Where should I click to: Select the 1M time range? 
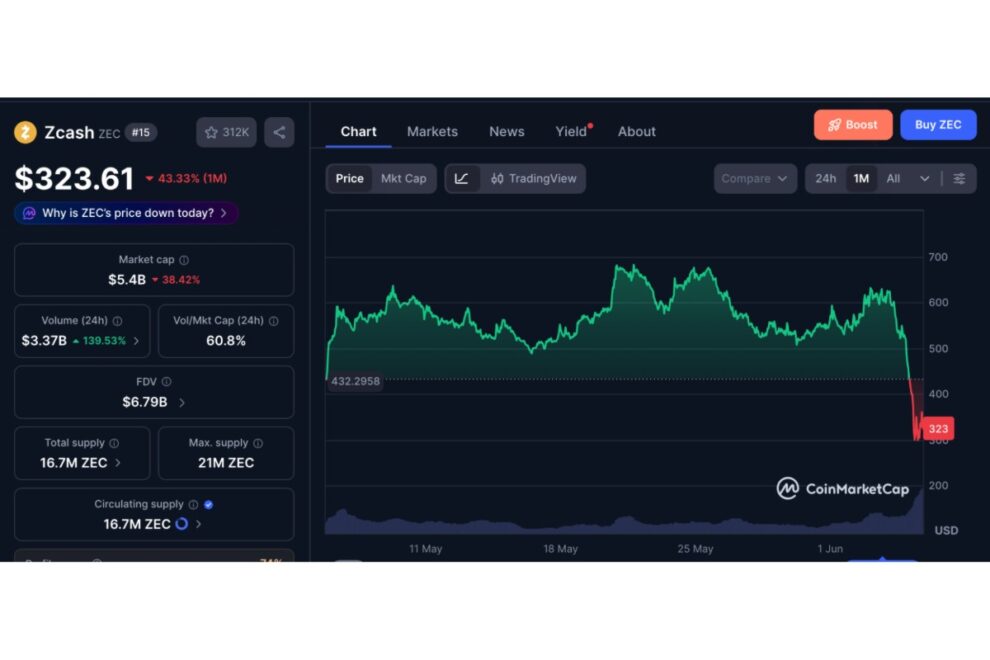[861, 179]
